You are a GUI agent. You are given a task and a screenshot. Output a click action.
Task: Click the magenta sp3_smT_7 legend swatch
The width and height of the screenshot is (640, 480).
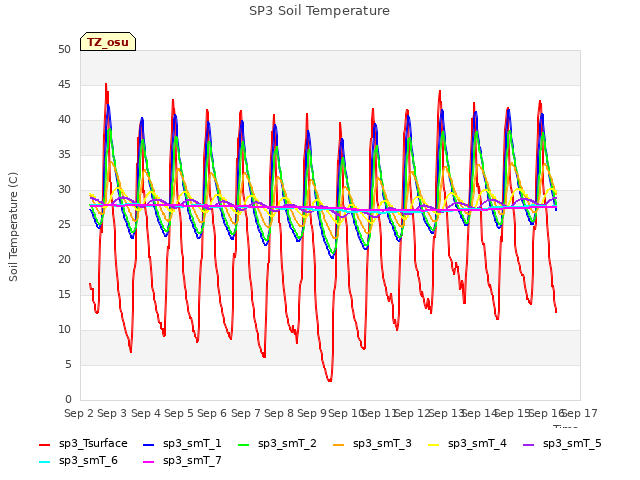tap(149, 462)
